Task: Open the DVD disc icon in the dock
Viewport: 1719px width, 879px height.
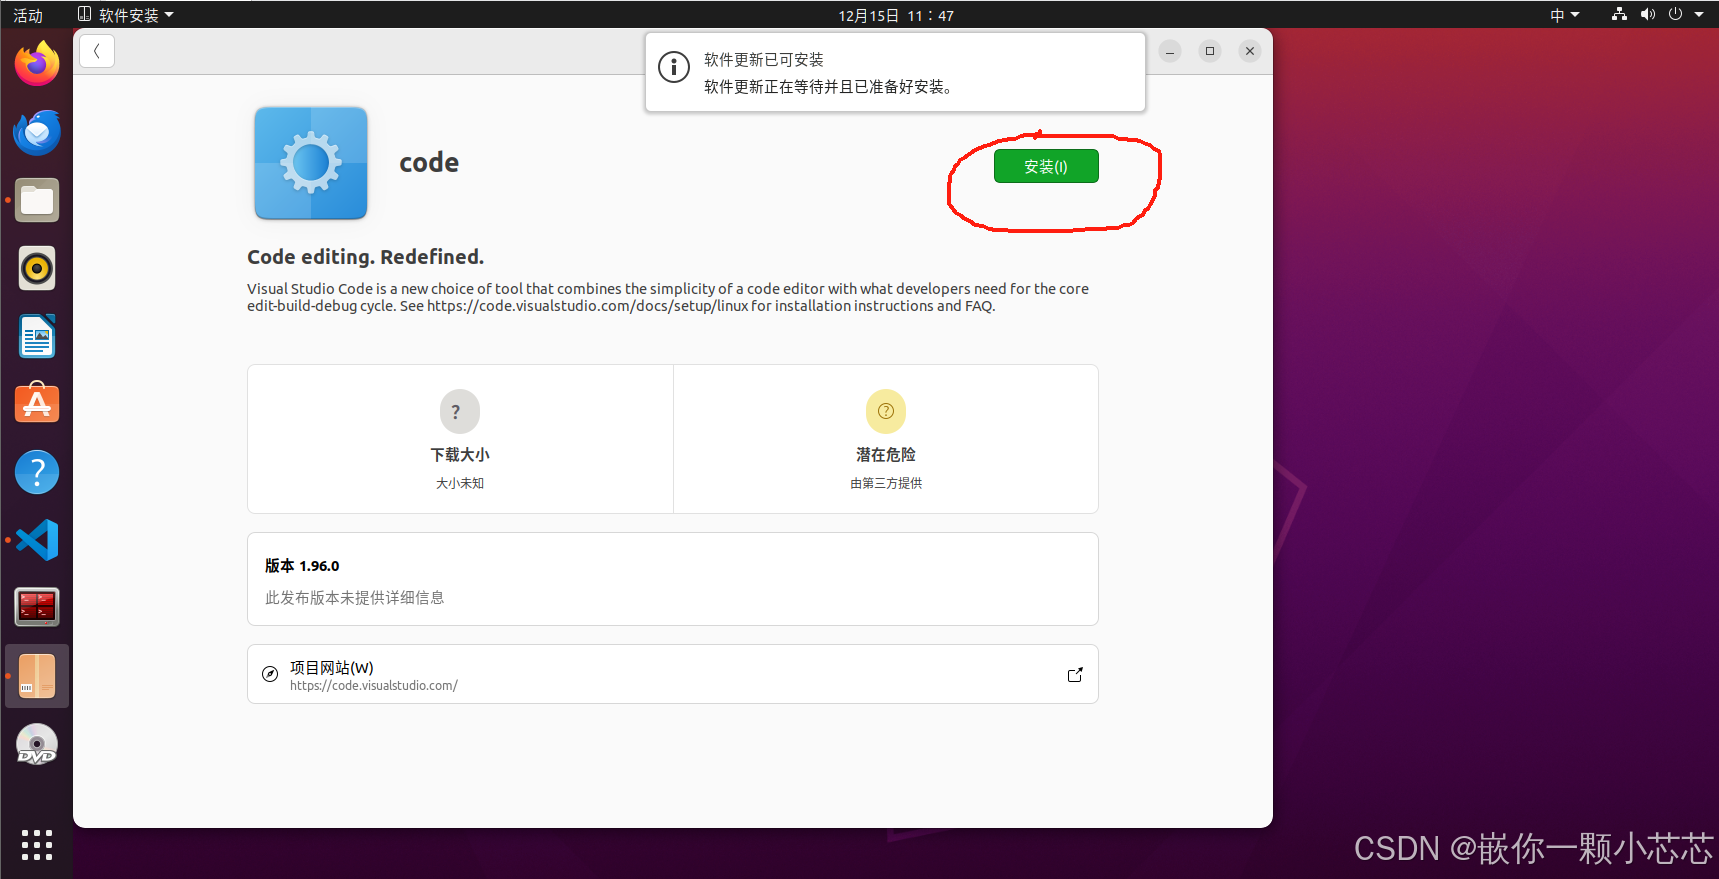Action: 37,745
